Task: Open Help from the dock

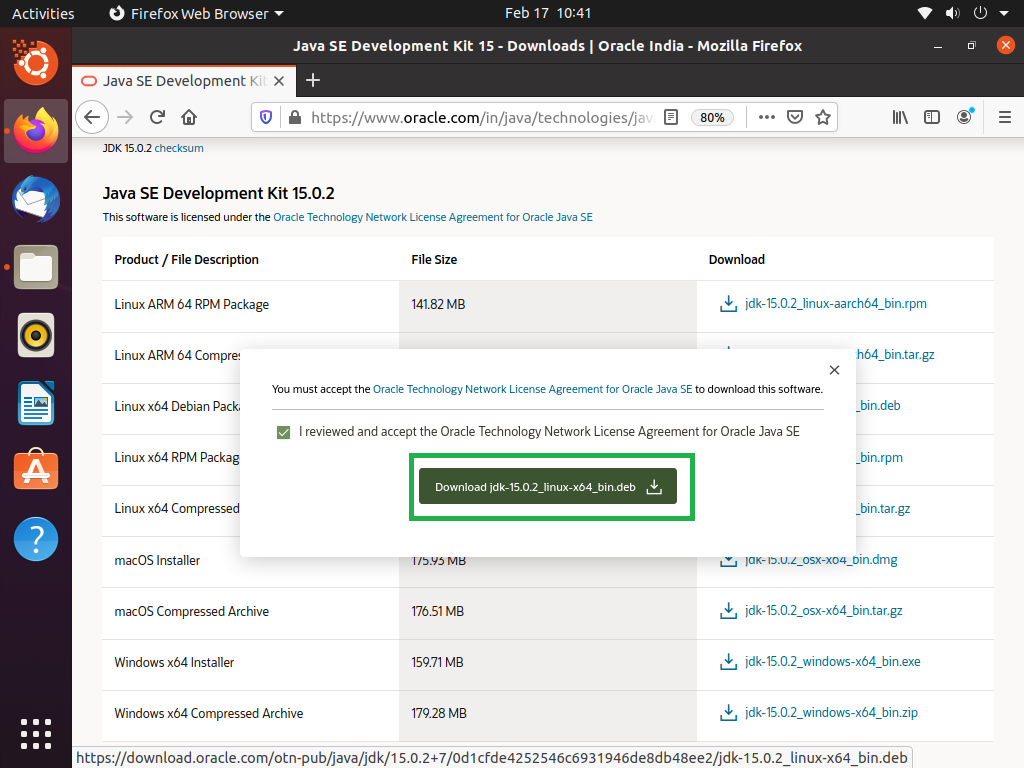Action: pos(36,539)
